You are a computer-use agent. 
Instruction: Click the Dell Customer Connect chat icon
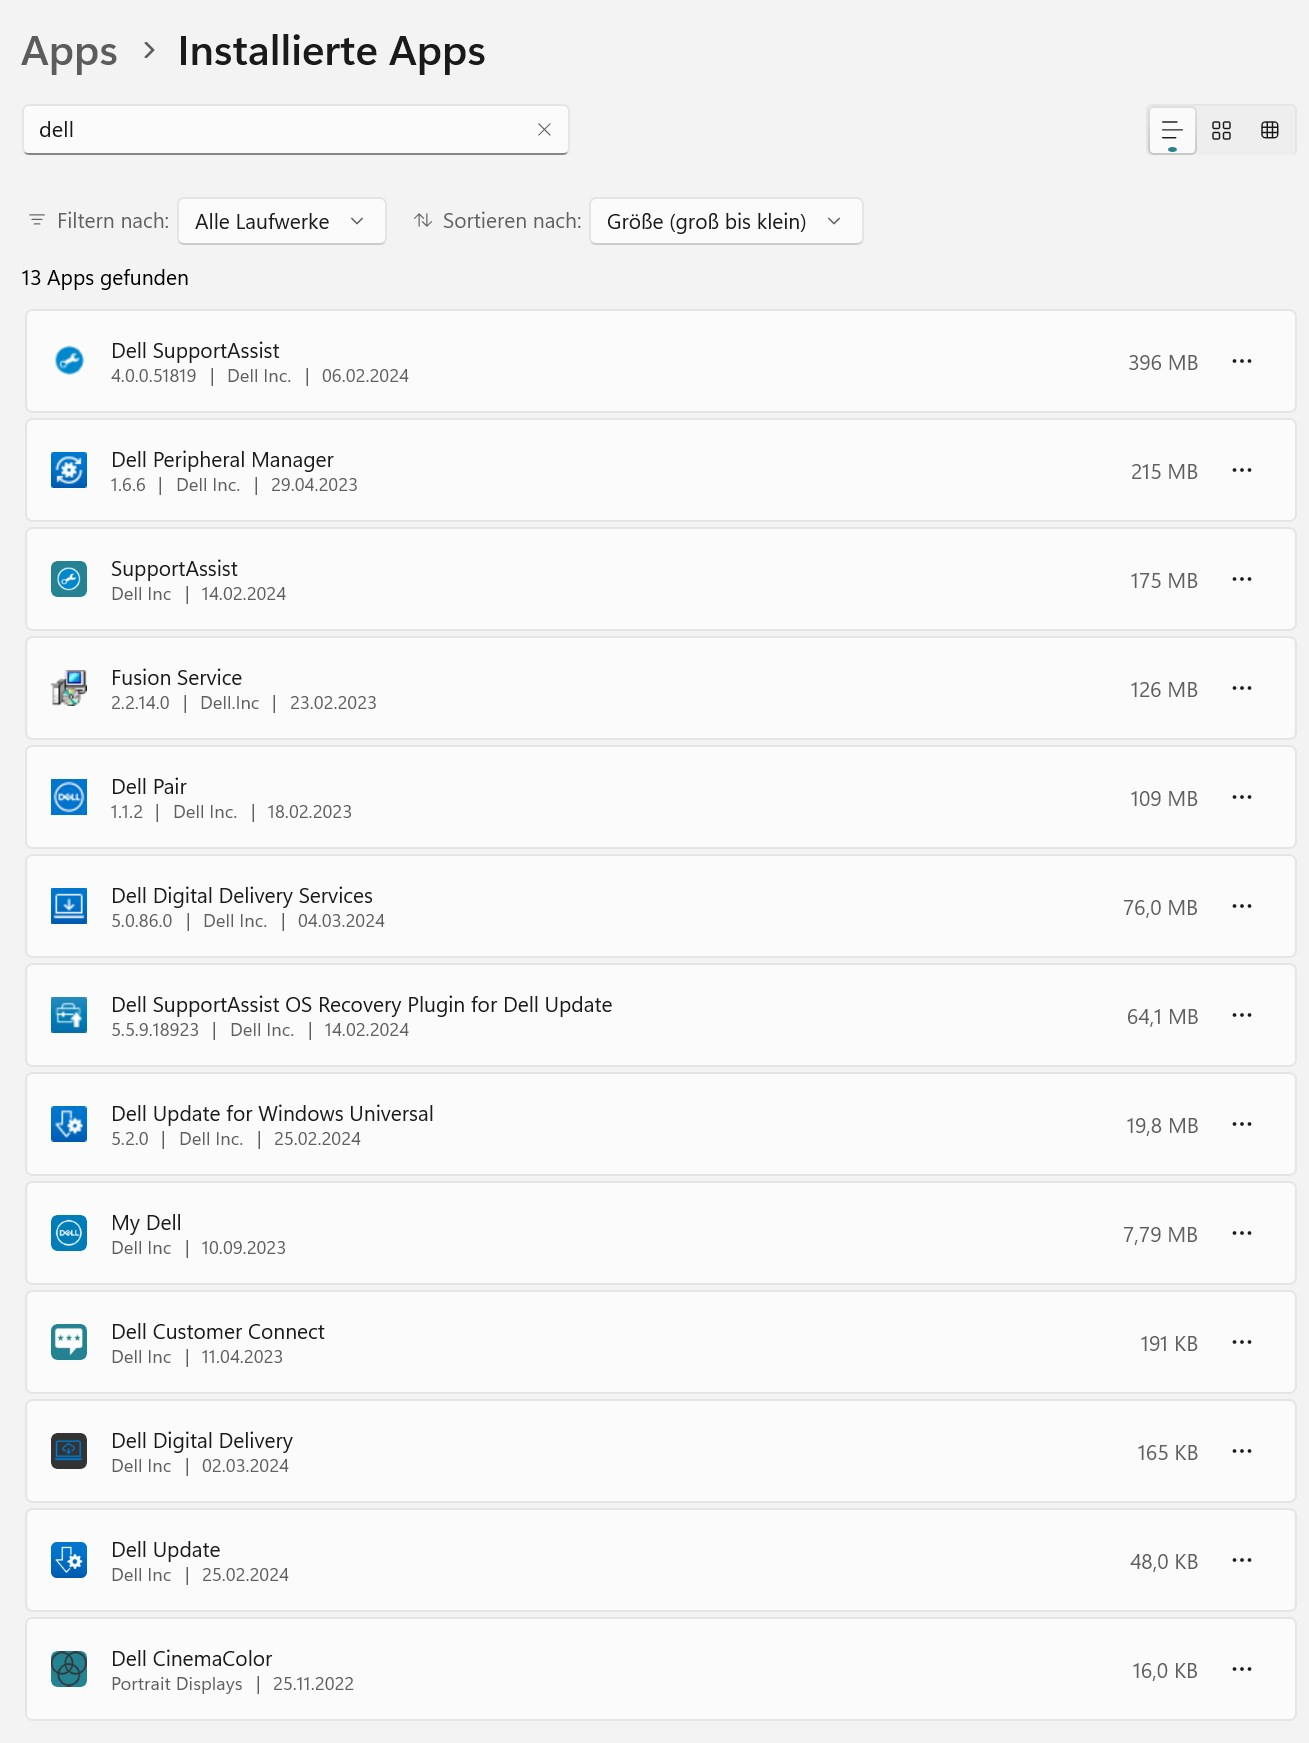(69, 1342)
